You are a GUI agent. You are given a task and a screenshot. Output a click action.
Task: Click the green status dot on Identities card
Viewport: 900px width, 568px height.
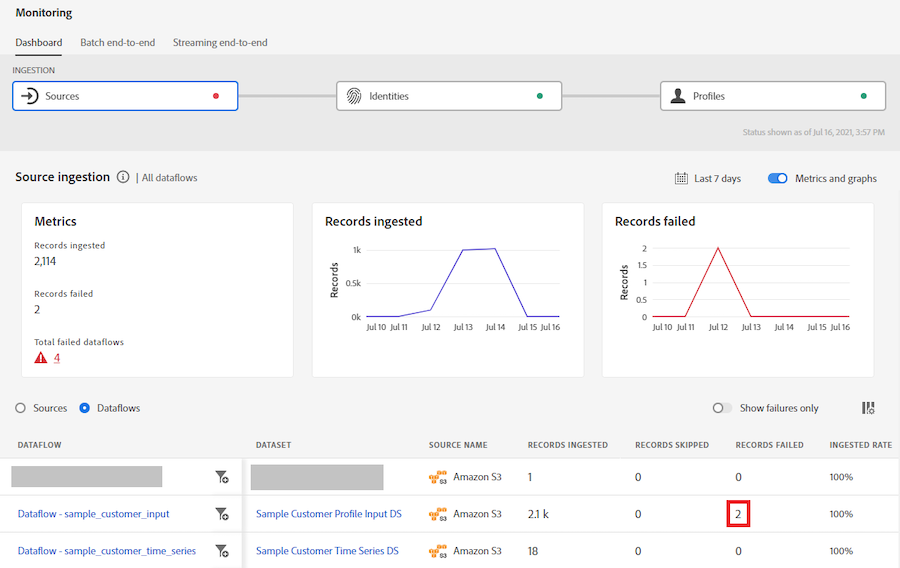click(x=540, y=96)
